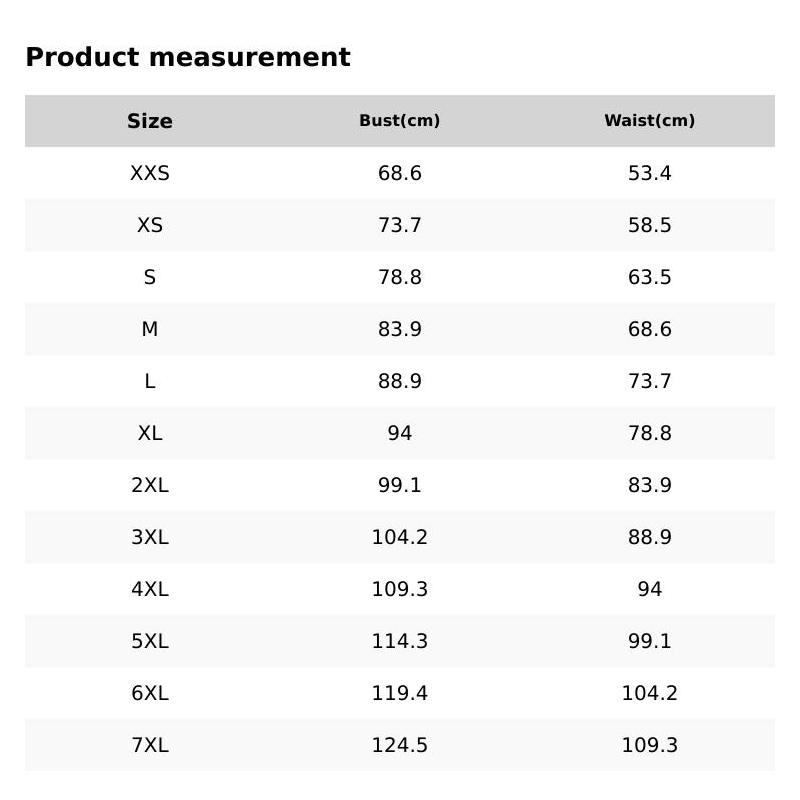Select the 3XL size label
This screenshot has width=800, height=800.
(x=150, y=537)
